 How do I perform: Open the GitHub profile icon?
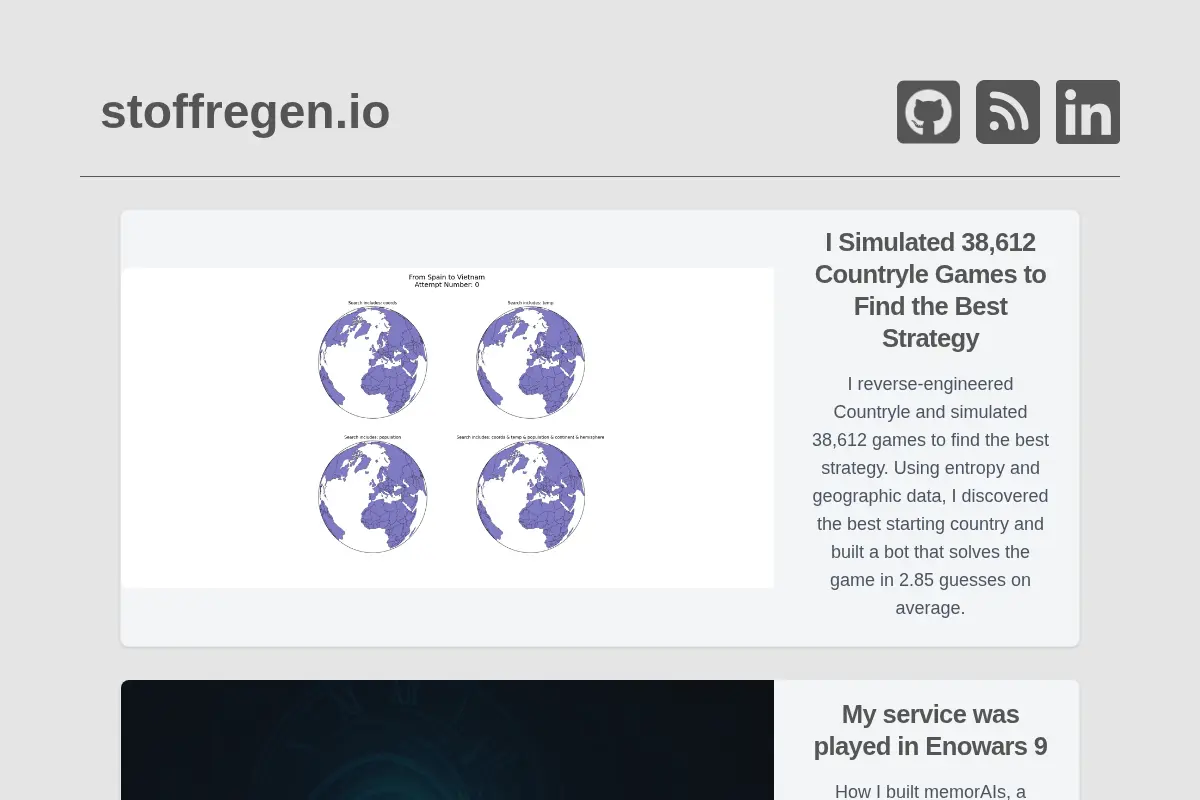(x=928, y=112)
